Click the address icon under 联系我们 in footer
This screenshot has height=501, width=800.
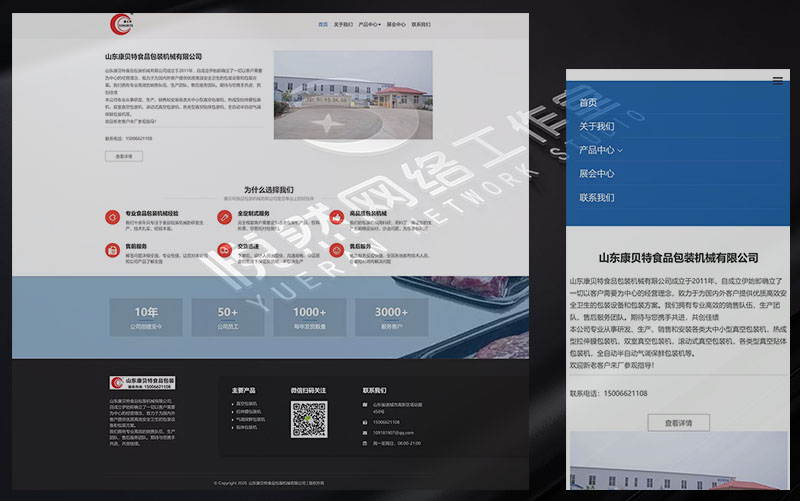[x=365, y=405]
